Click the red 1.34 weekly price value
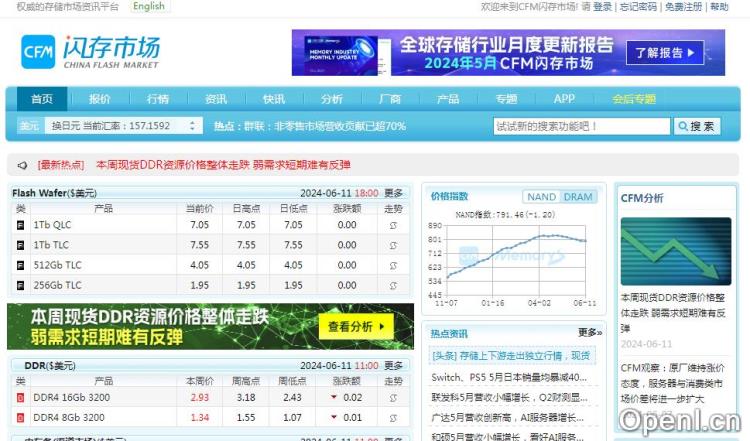Screen dimensions: 750x441 [x=199, y=418]
